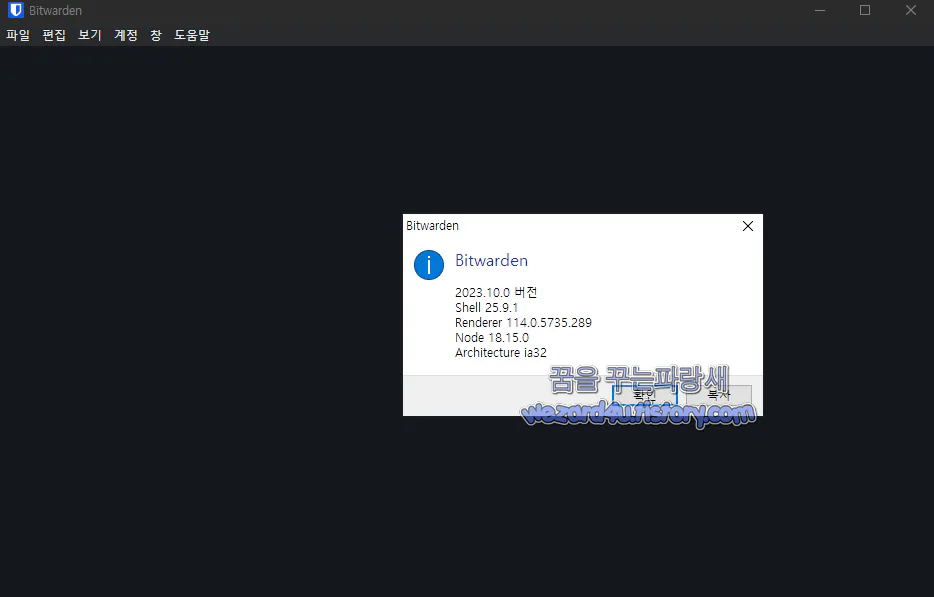Maximize the Bitwarden main window

[x=865, y=10]
